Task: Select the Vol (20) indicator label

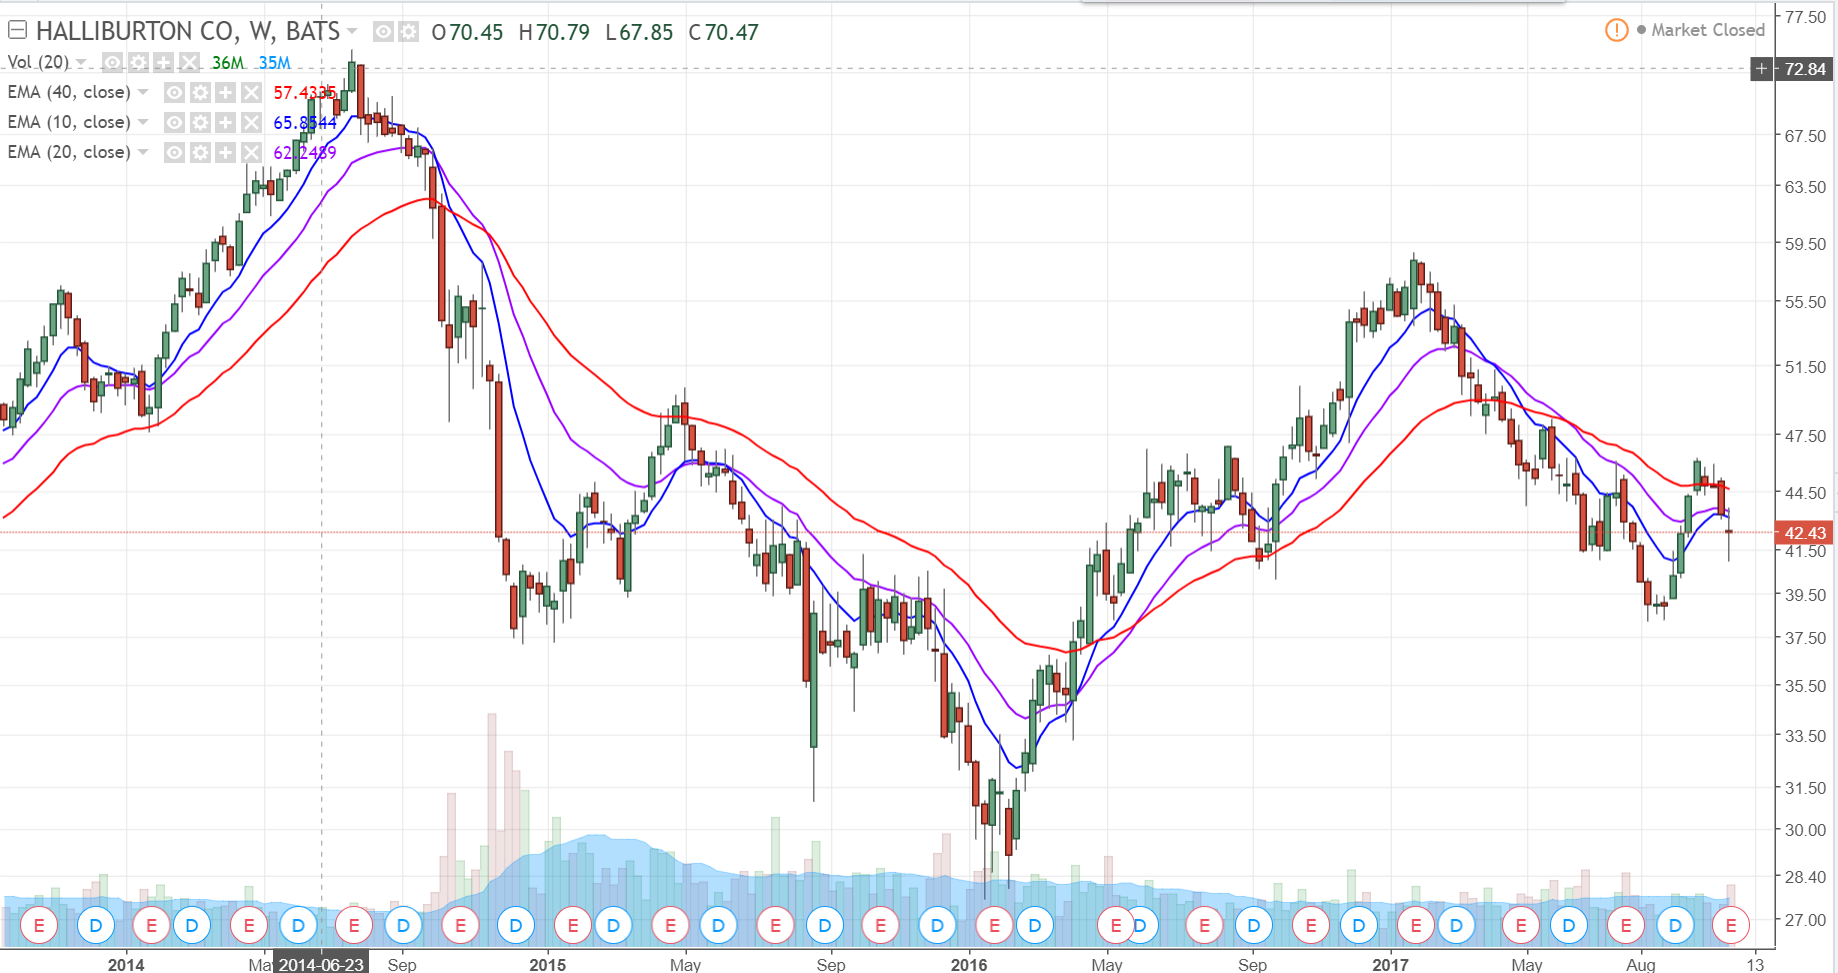Action: [x=39, y=62]
